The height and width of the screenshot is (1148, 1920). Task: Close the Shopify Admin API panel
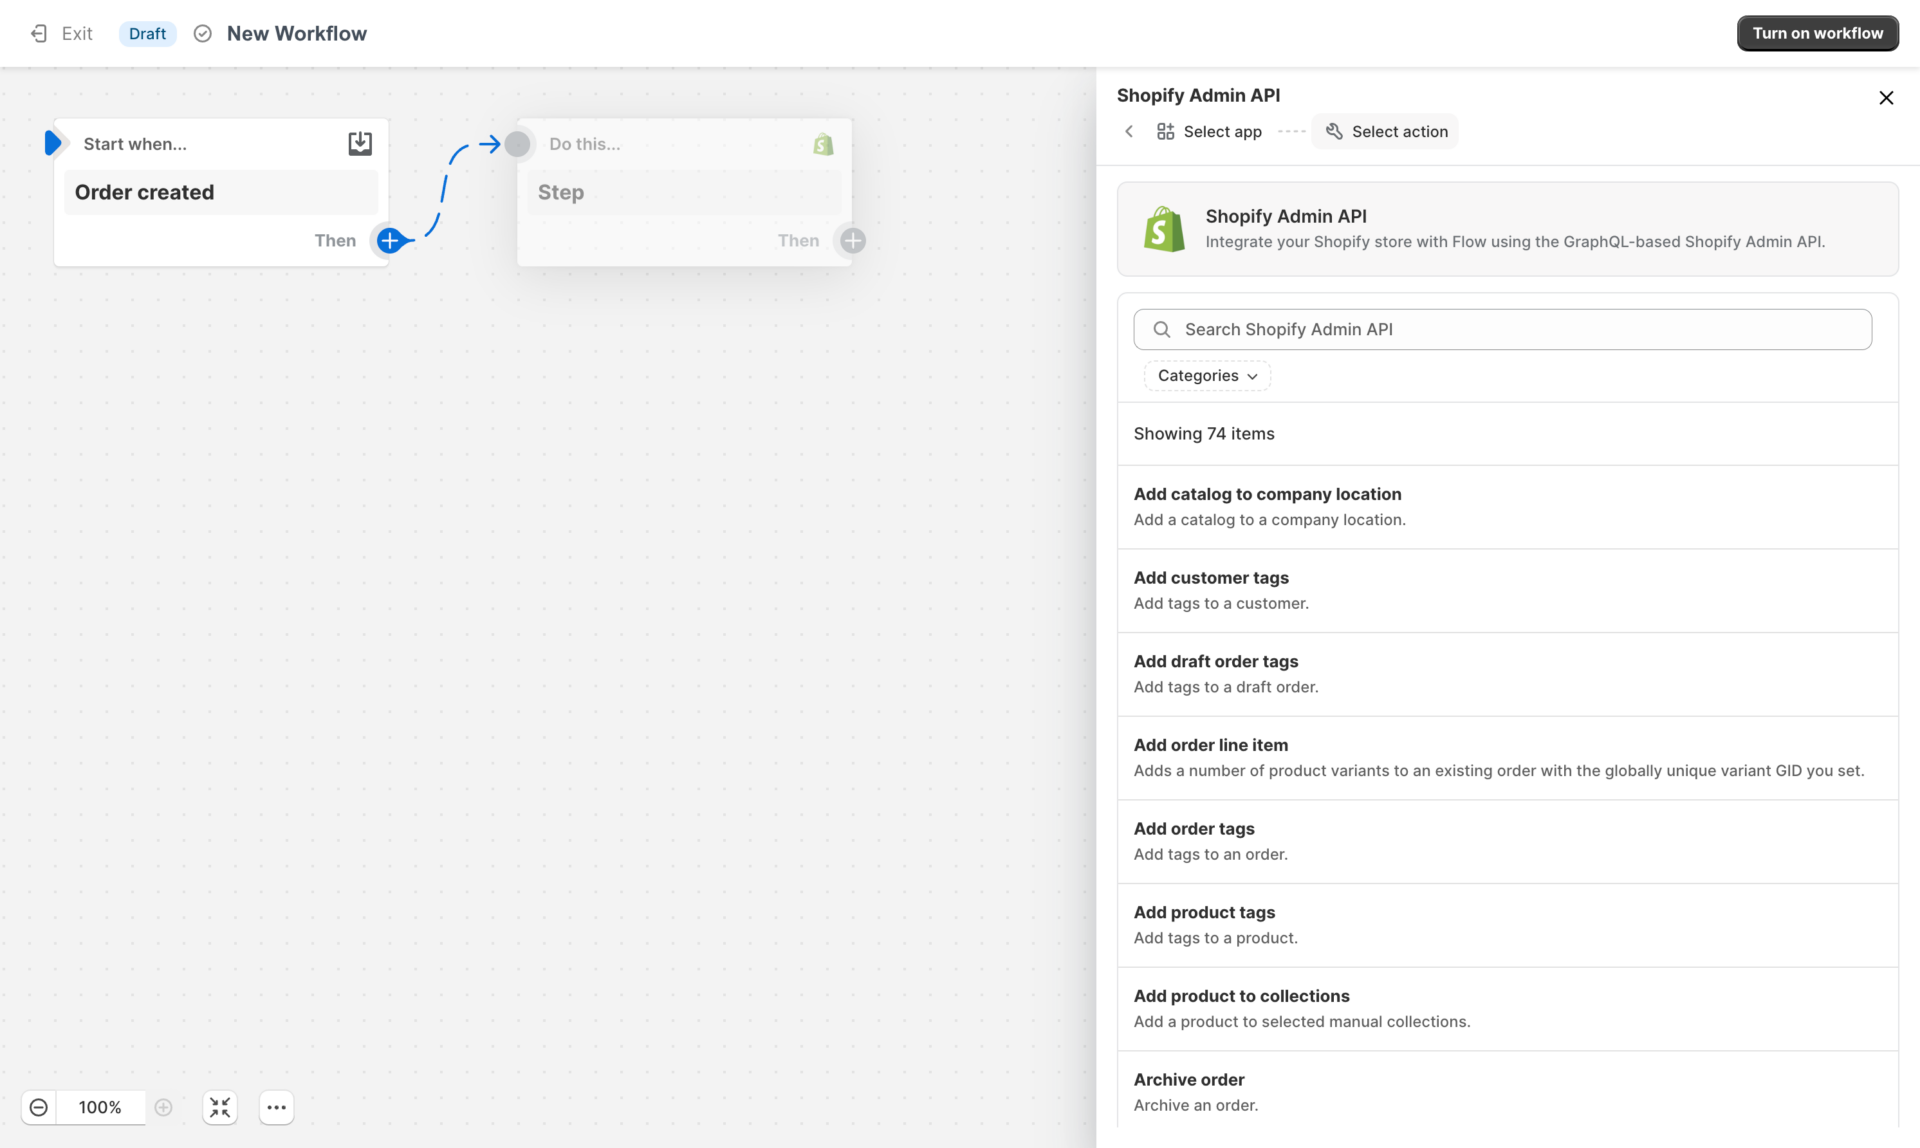[x=1886, y=97]
